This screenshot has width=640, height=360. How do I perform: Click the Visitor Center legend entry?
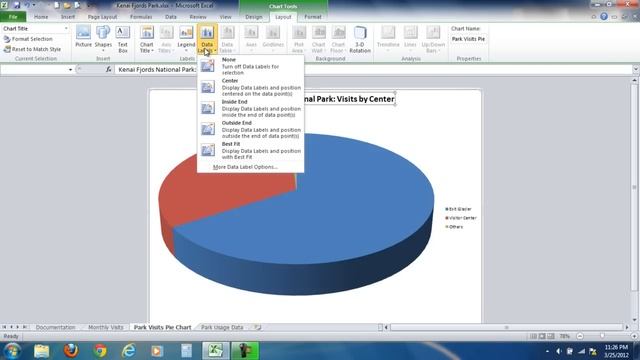[461, 218]
